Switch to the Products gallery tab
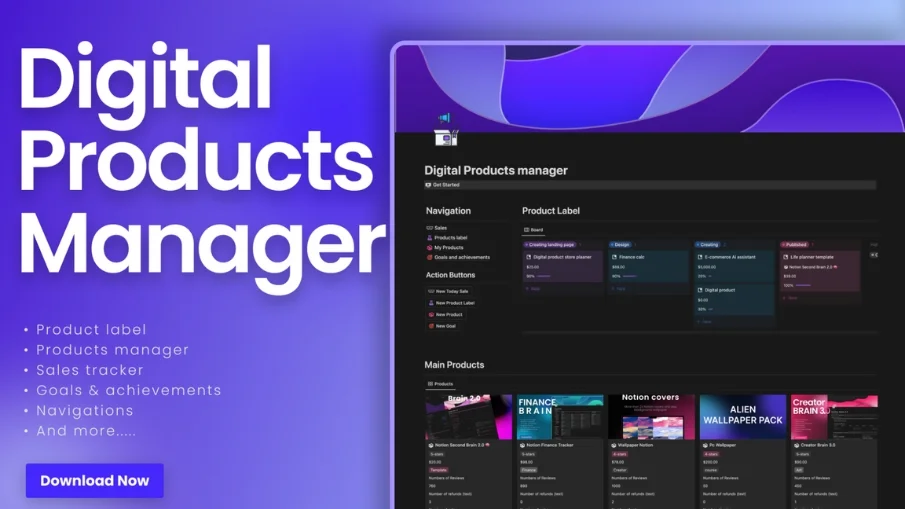The image size is (905, 509). [x=440, y=384]
